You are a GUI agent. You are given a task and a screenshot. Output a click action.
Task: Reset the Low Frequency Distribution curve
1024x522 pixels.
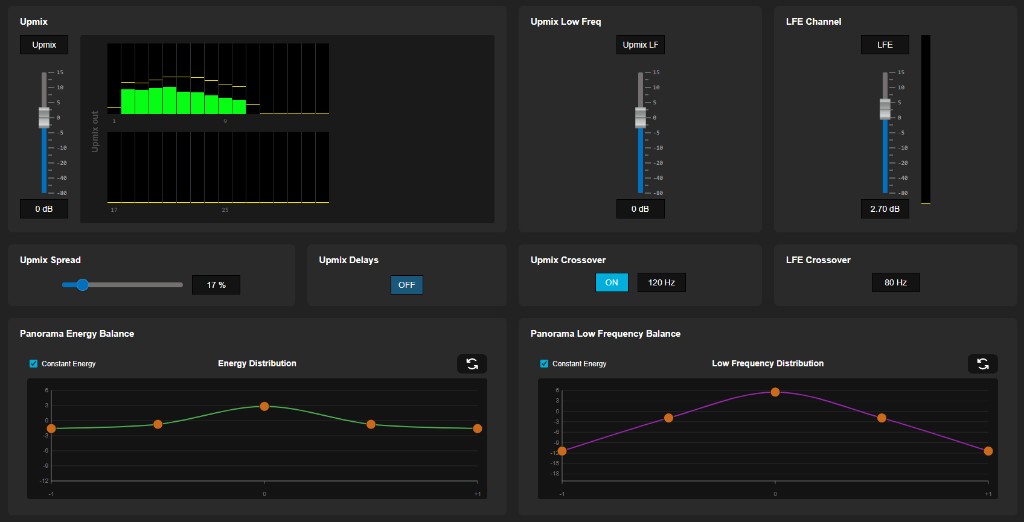(x=982, y=364)
